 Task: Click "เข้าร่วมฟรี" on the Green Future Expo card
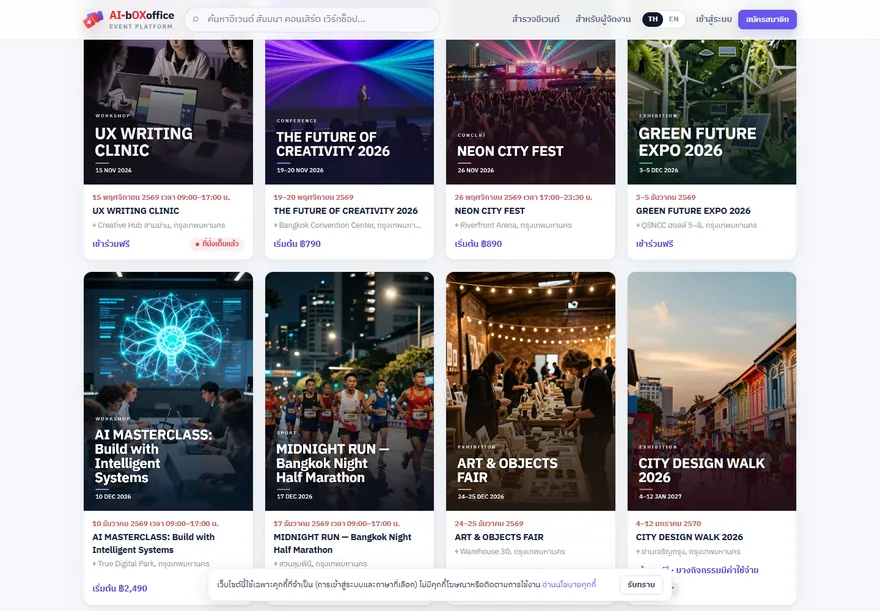654,244
